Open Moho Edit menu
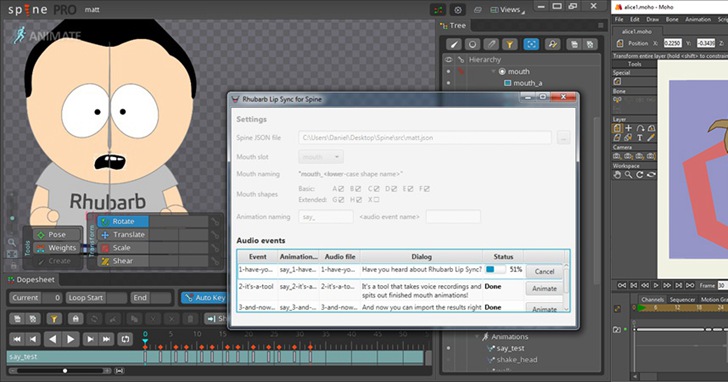728x382 pixels. (x=635, y=19)
